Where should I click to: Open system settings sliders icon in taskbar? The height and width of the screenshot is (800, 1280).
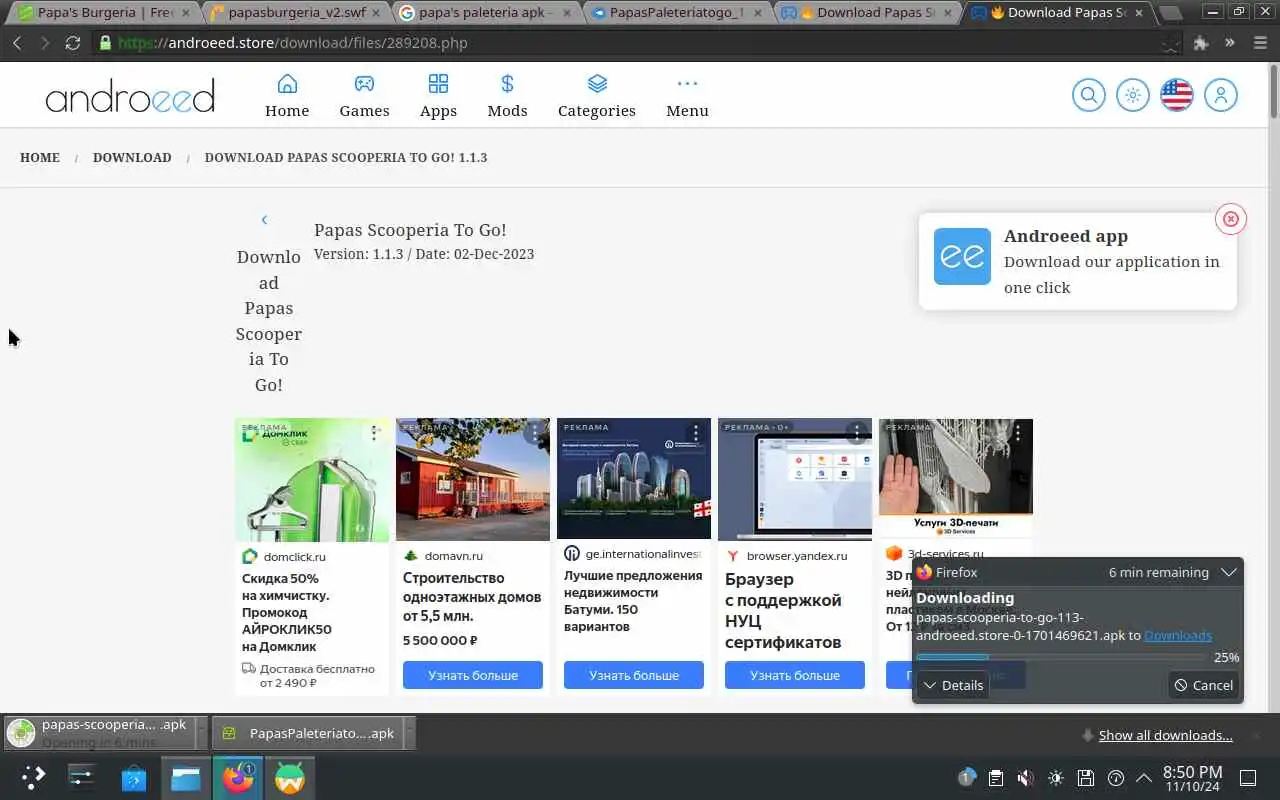pyautogui.click(x=81, y=777)
